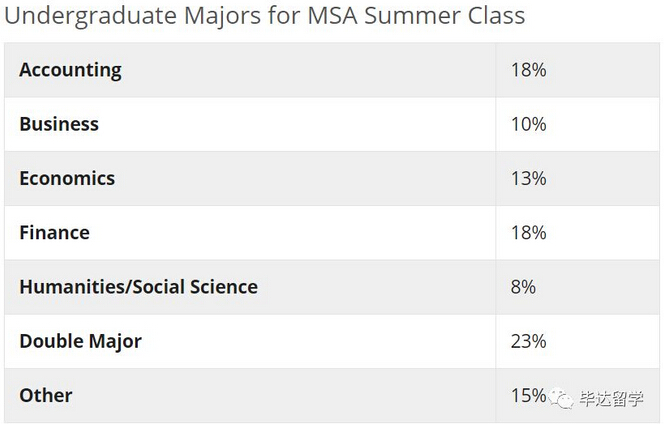Select the 8% Humanities percentage
This screenshot has width=664, height=424.
(x=523, y=287)
